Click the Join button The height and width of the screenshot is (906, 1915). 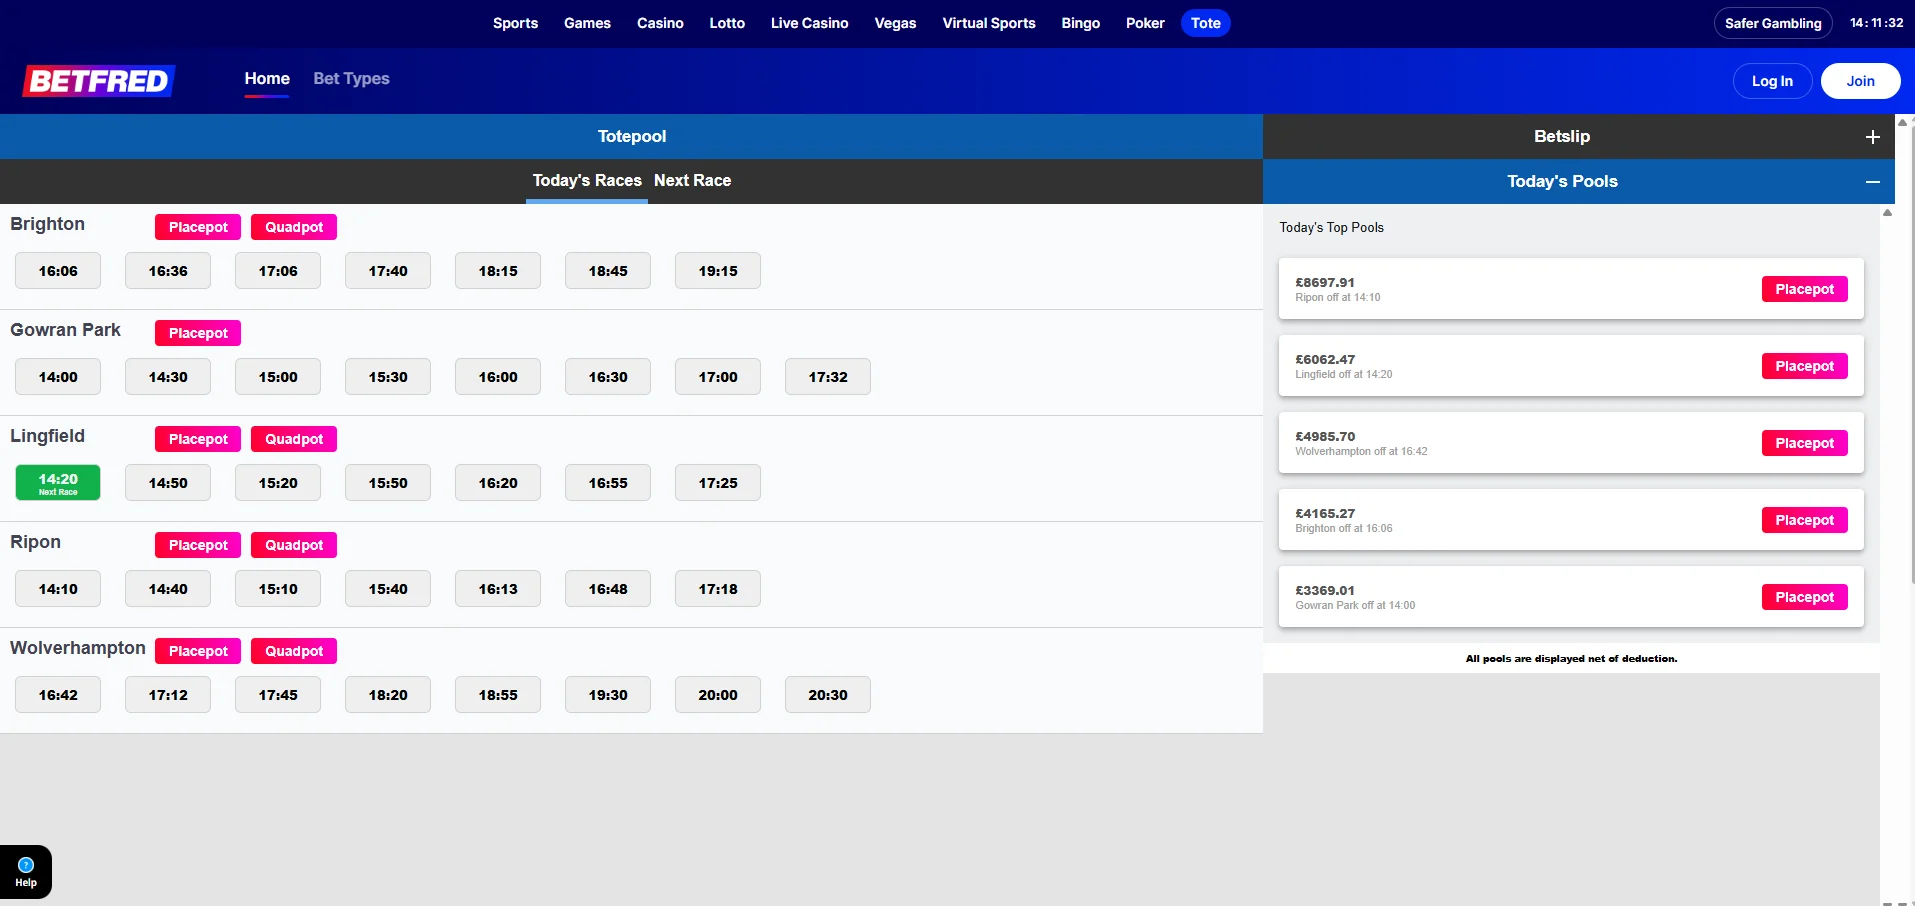point(1860,81)
